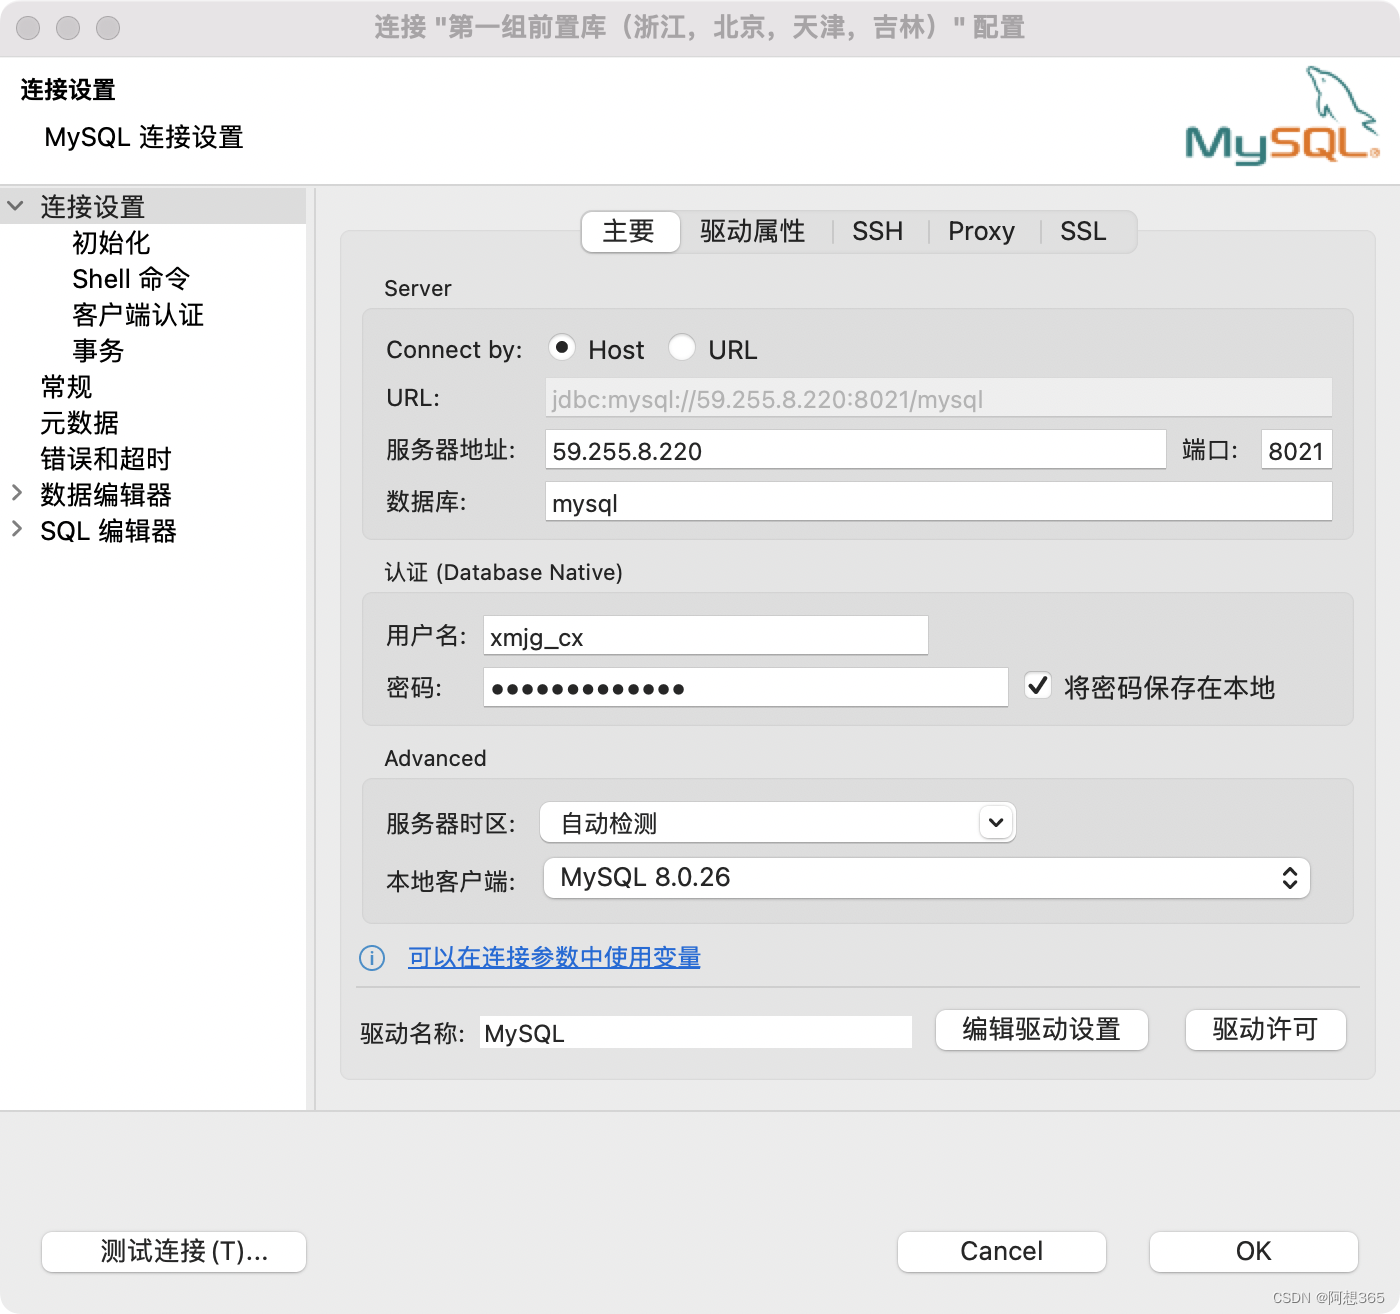Open the 本地客户端 version selector

(x=1290, y=878)
